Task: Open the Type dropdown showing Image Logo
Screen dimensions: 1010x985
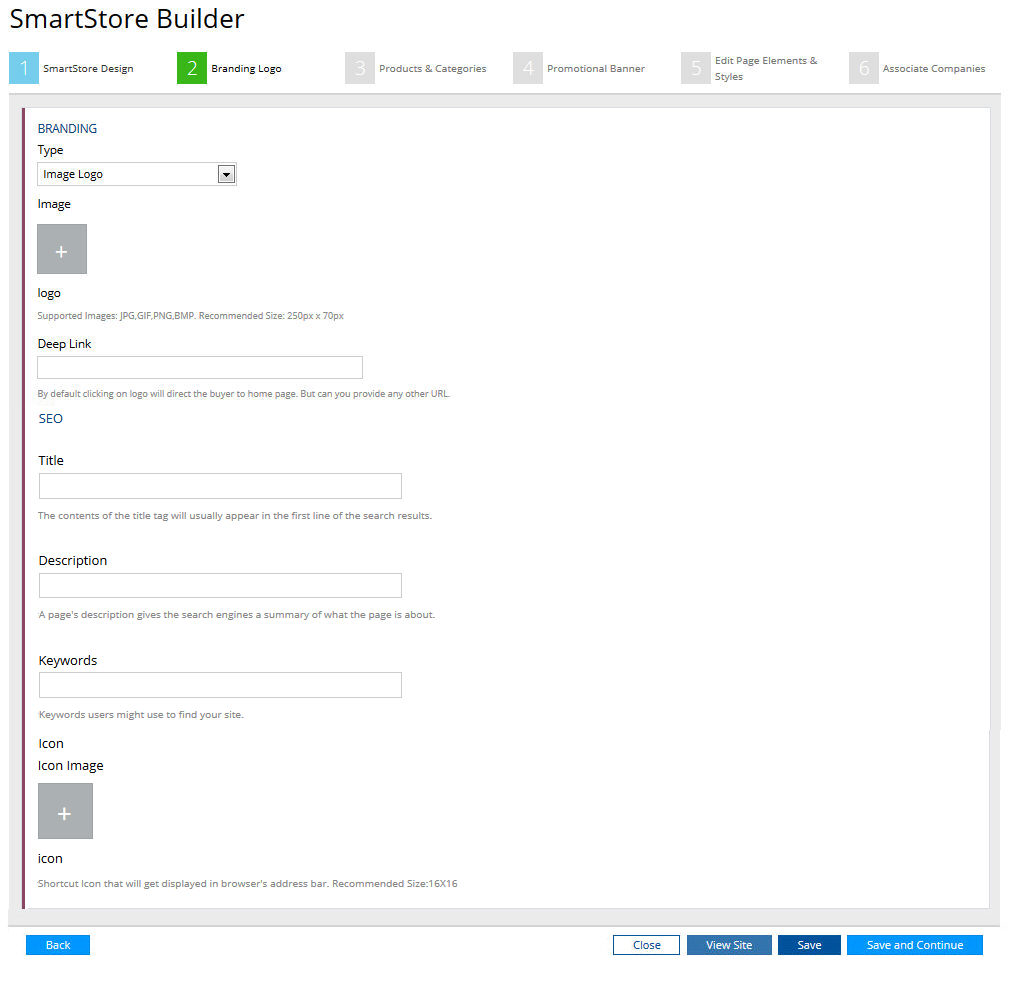Action: [x=137, y=174]
